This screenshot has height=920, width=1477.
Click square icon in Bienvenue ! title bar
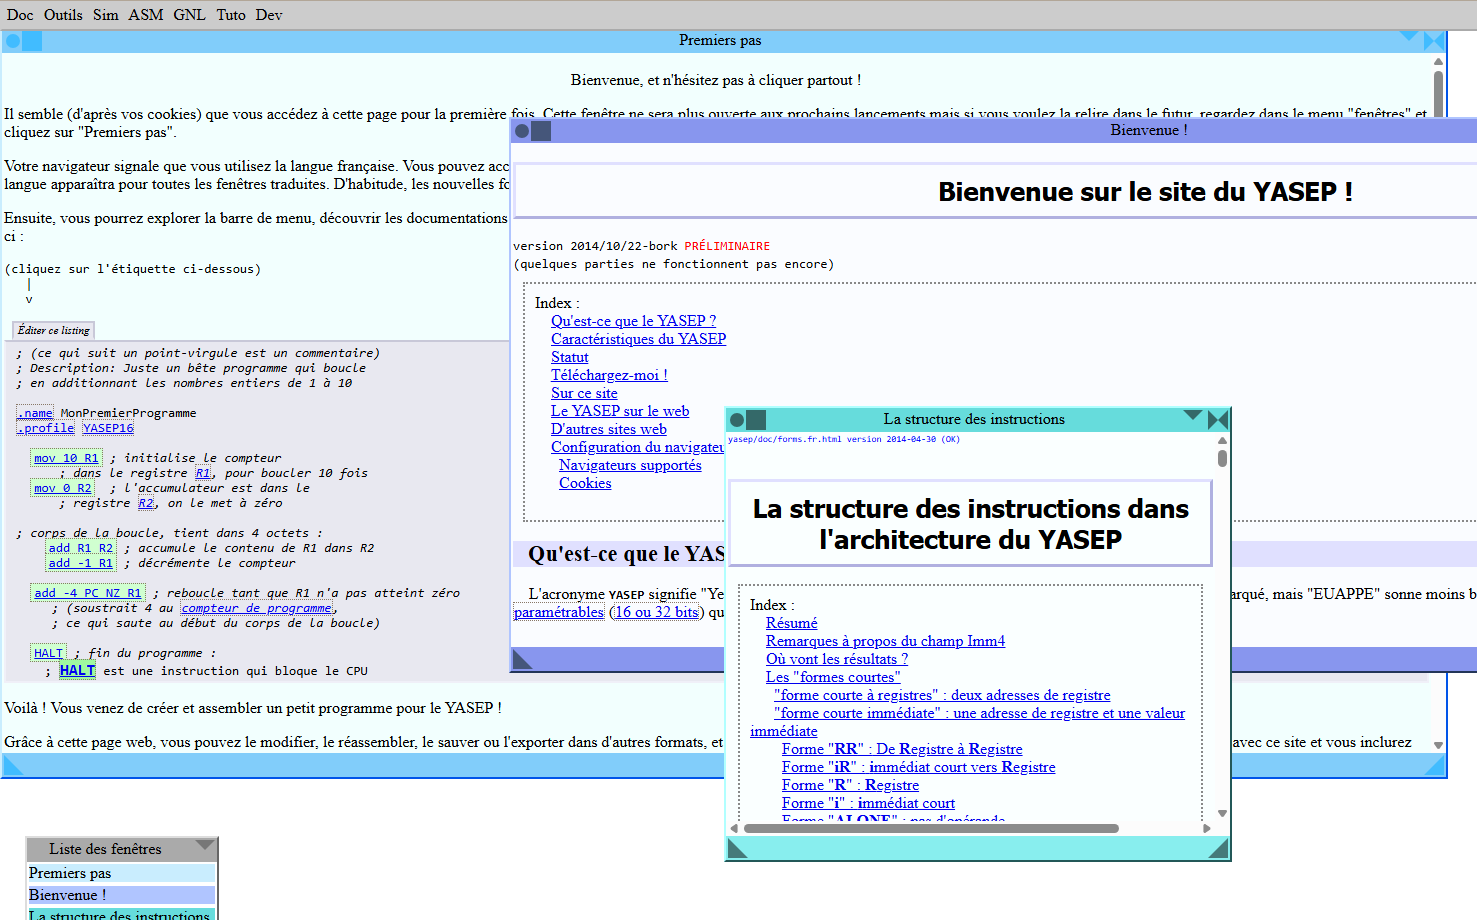click(541, 131)
